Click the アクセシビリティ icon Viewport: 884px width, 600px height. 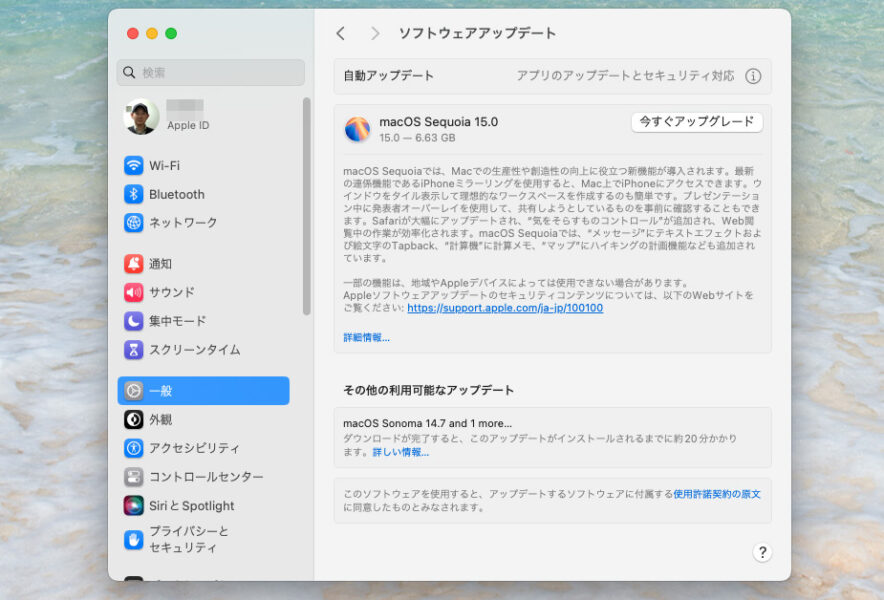[x=134, y=448]
